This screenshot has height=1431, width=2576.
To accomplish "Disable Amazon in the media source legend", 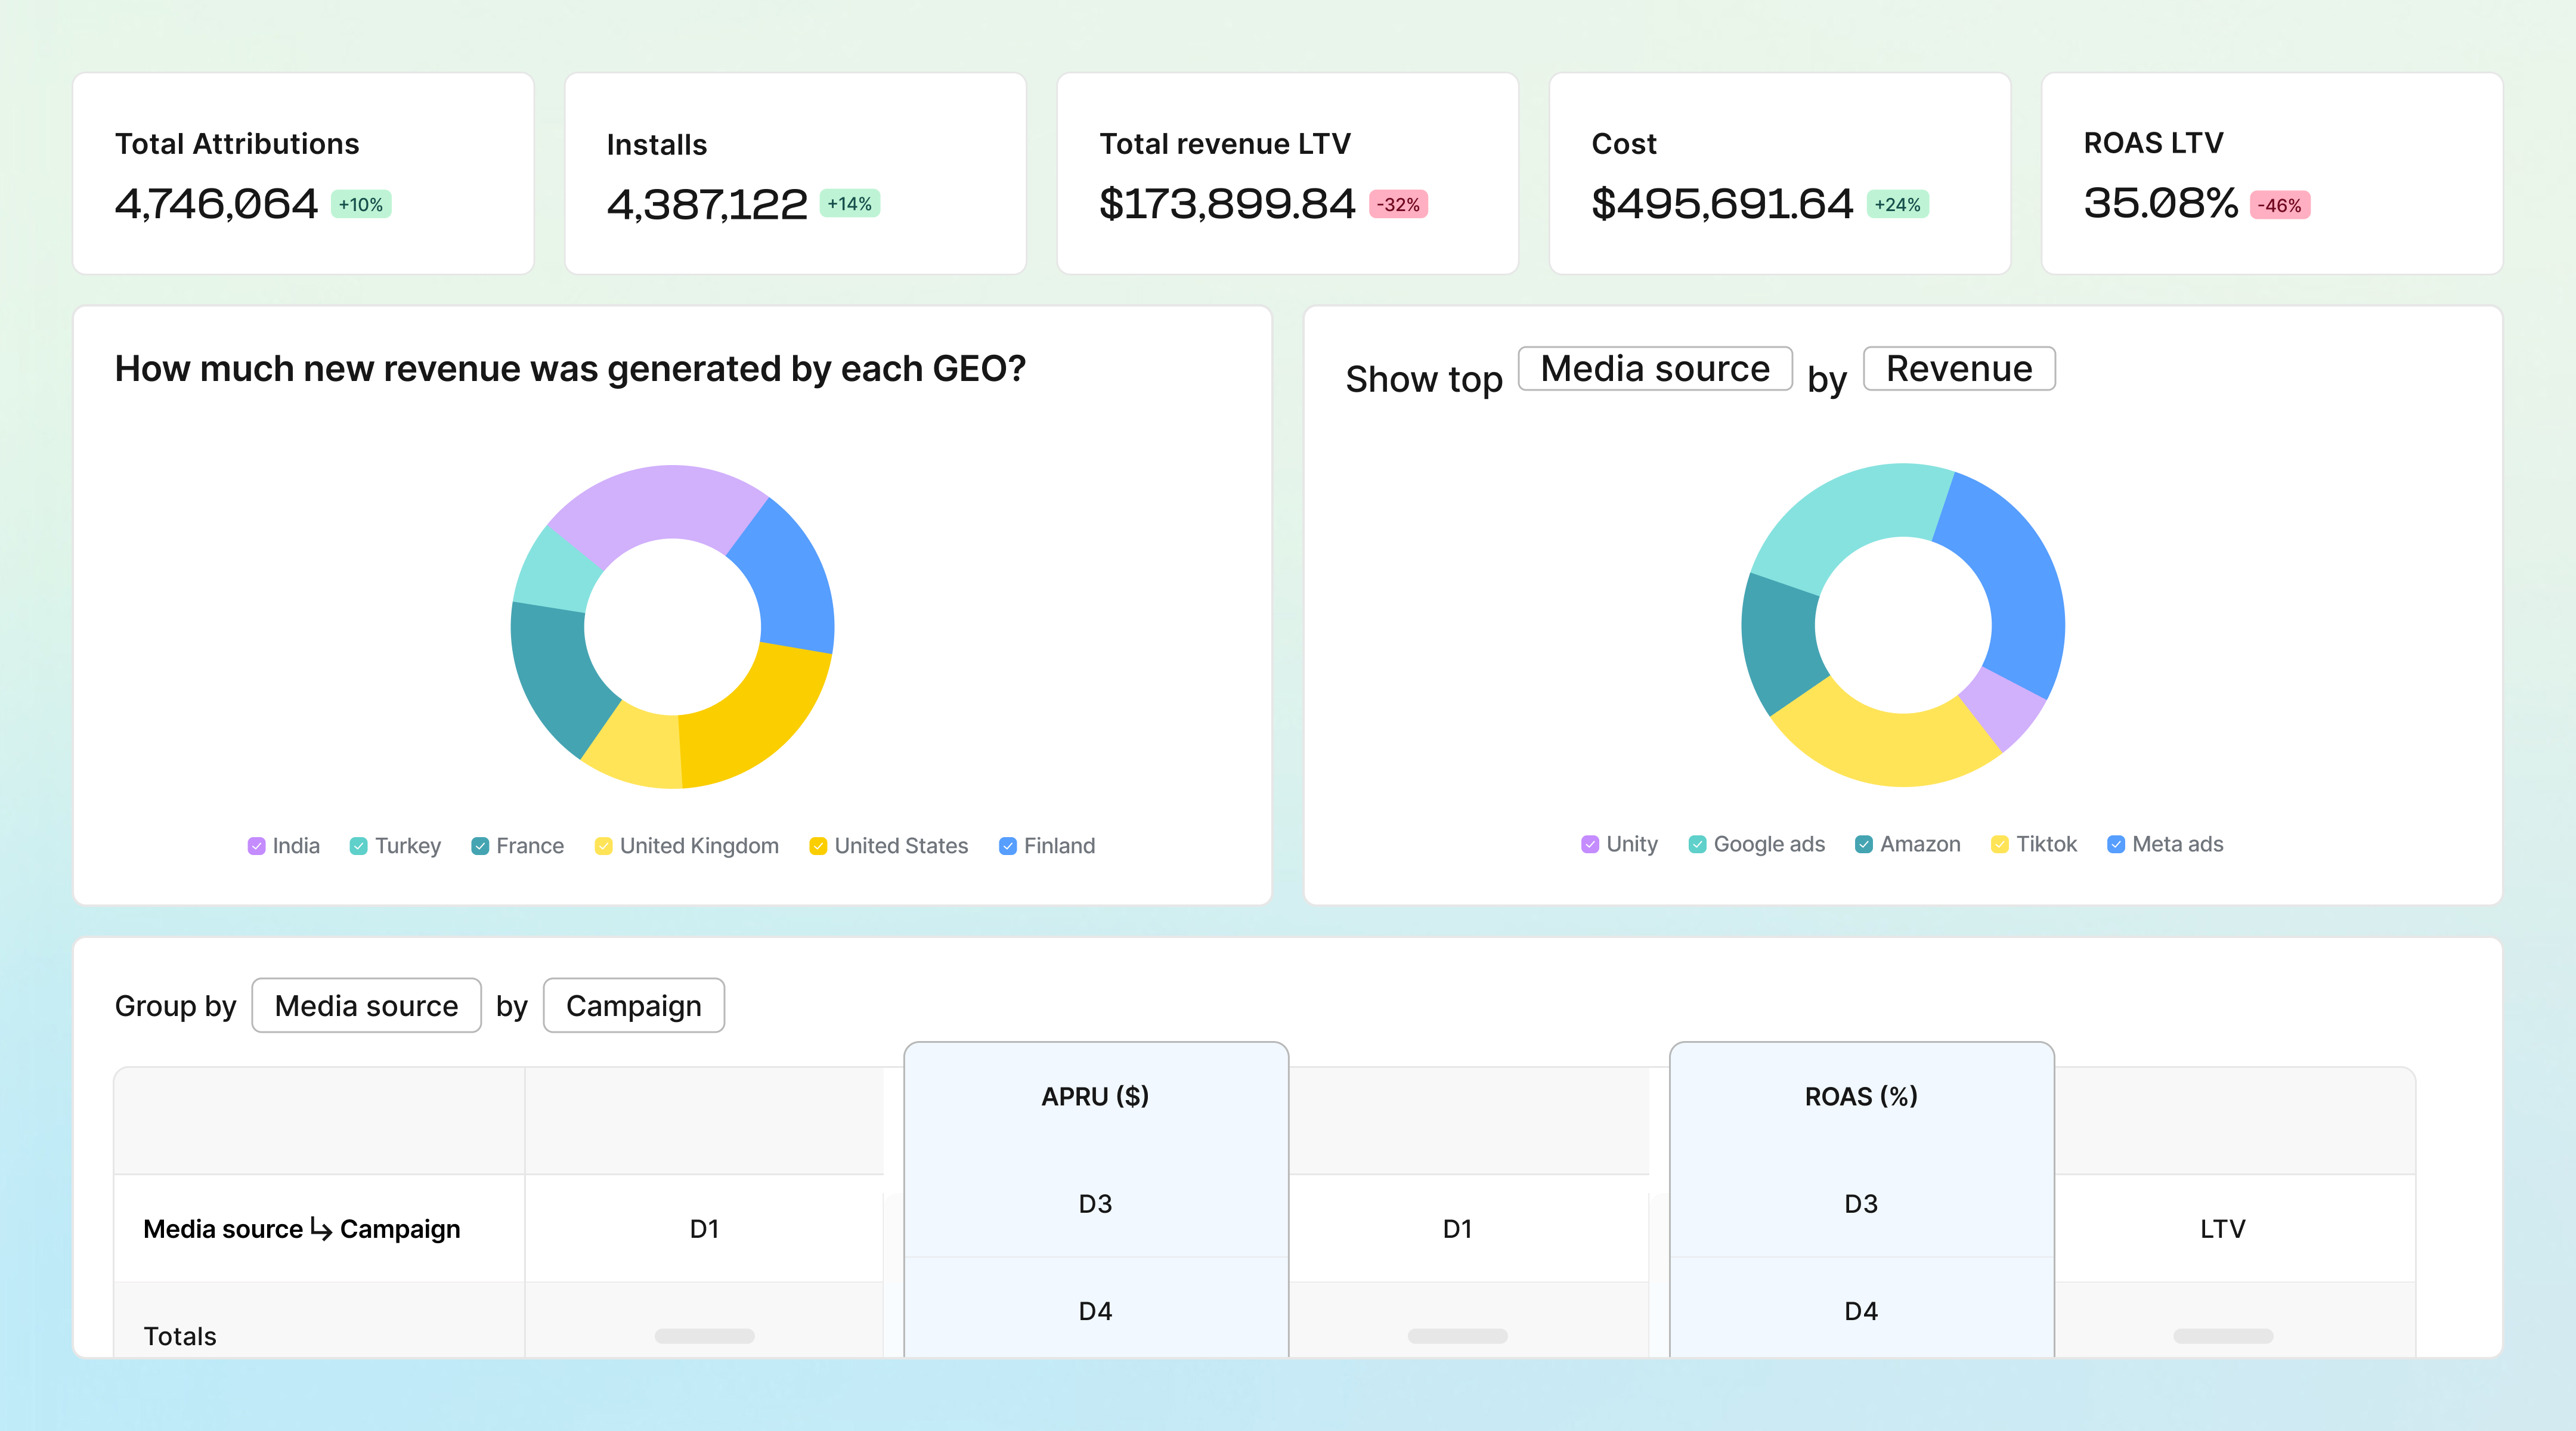I will (1864, 844).
